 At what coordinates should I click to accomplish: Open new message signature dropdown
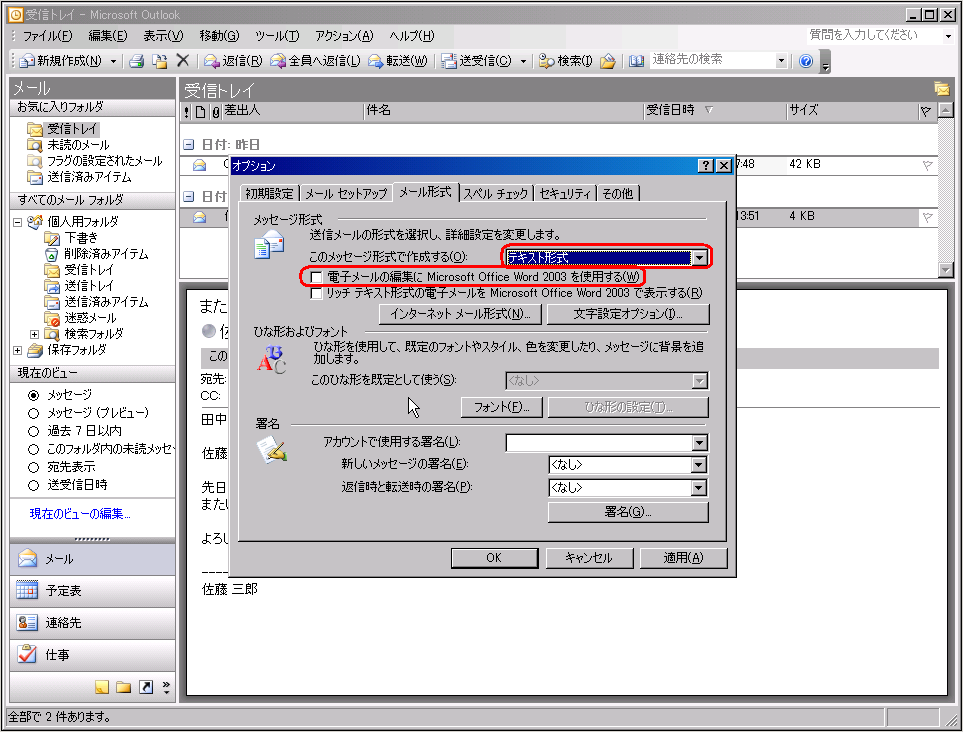698,465
